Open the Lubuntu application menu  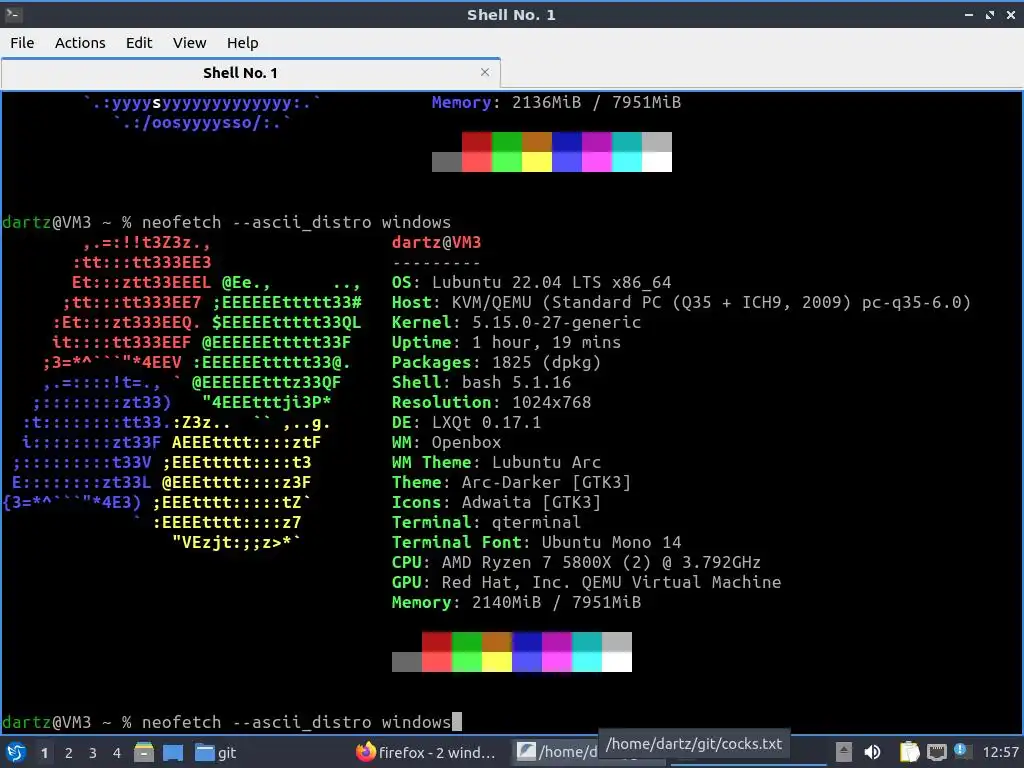(x=16, y=752)
